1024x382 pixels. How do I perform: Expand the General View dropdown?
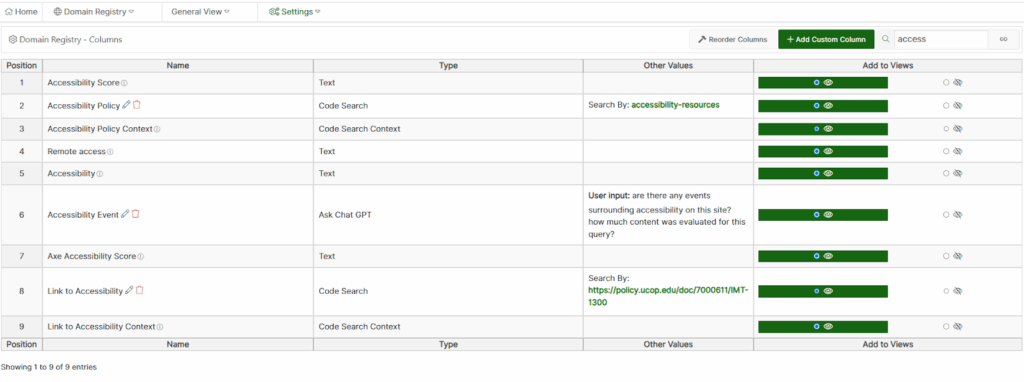[200, 12]
